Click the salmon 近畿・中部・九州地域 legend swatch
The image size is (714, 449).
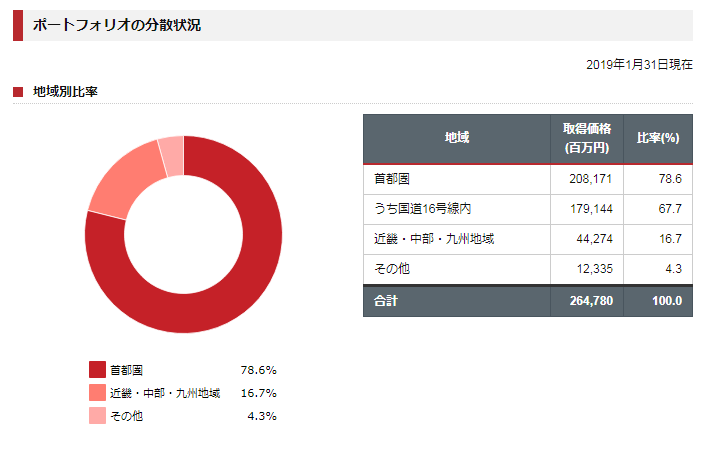(97, 392)
